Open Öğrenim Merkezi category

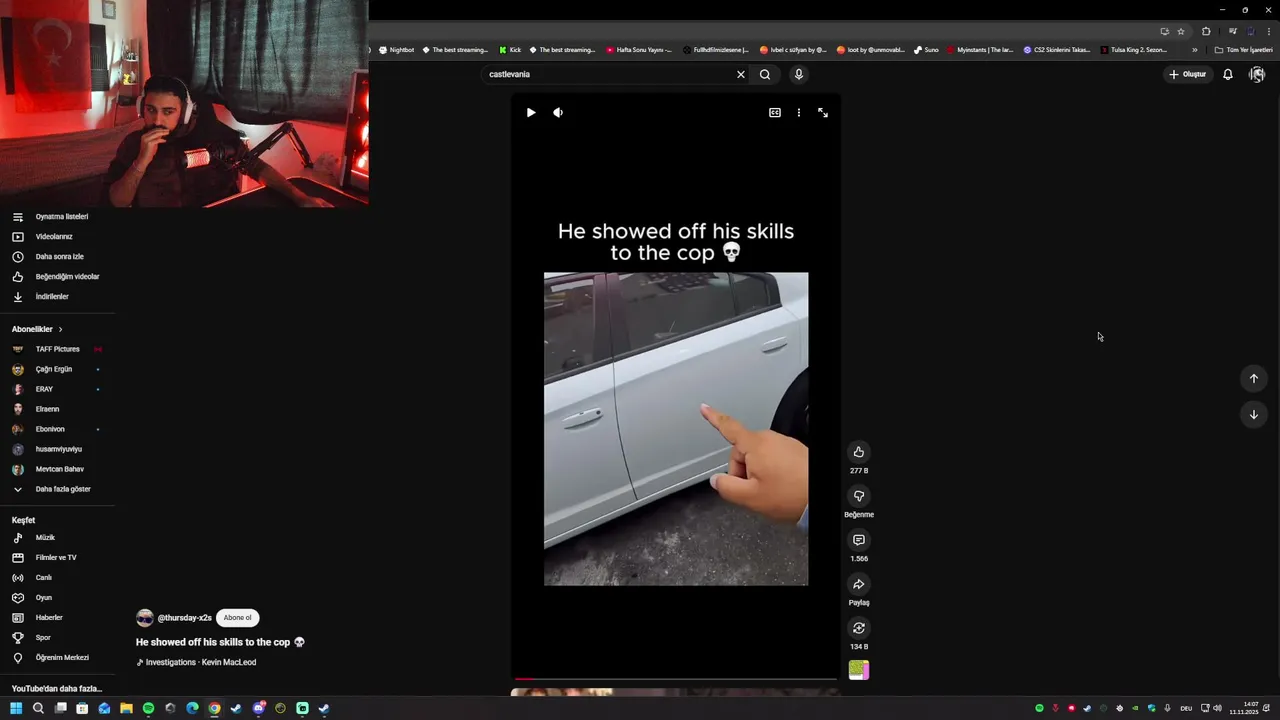coord(57,658)
